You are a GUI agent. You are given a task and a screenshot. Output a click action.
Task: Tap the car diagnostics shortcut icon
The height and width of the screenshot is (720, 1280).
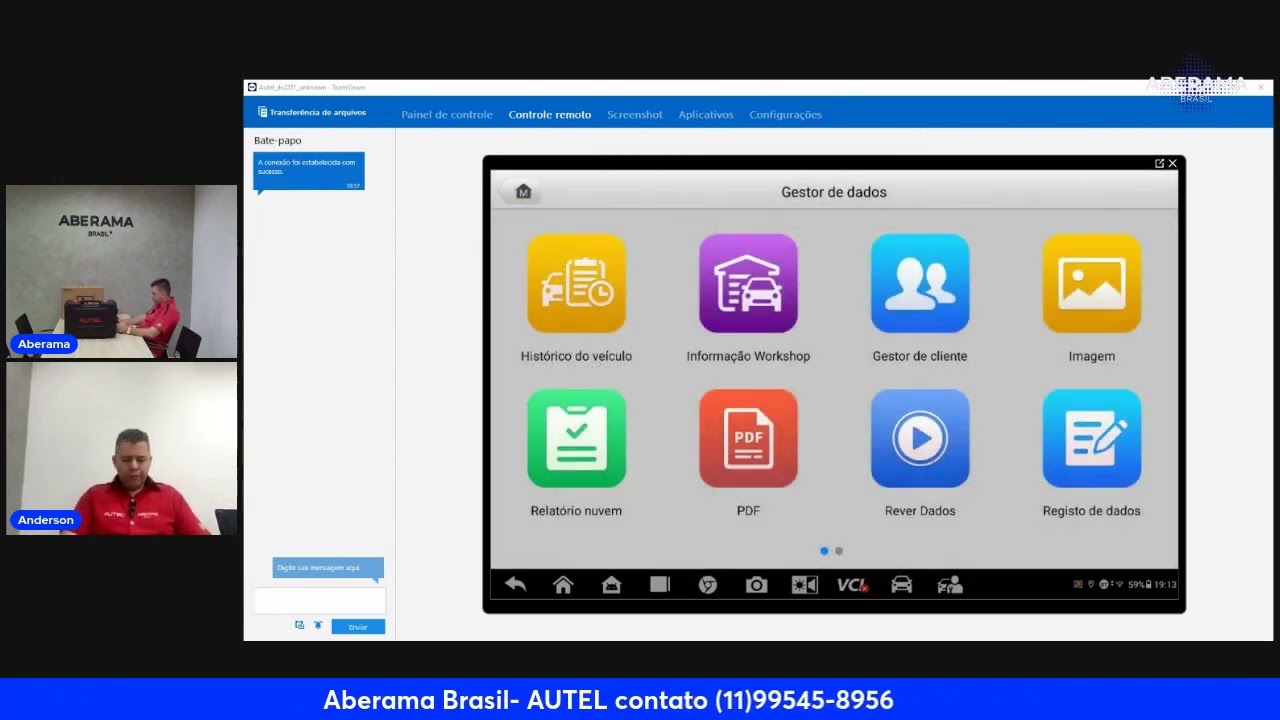(x=902, y=585)
